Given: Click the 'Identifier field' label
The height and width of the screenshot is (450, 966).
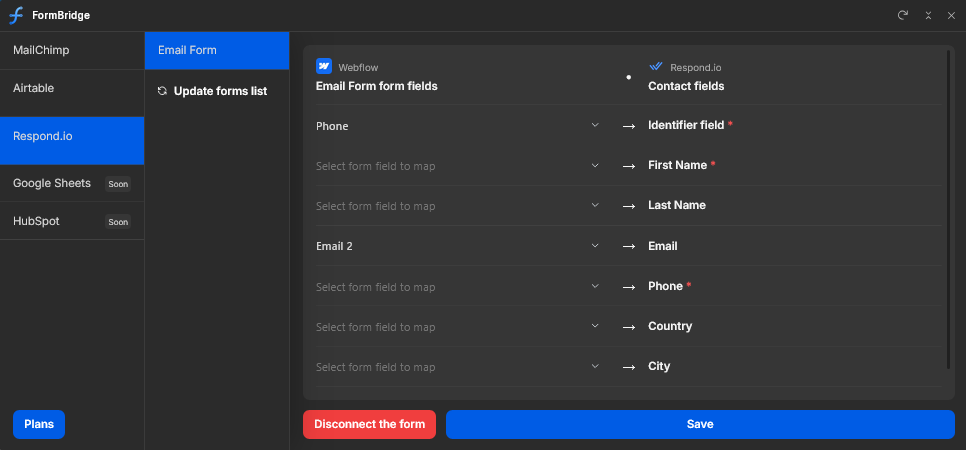Looking at the screenshot, I should tap(686, 125).
